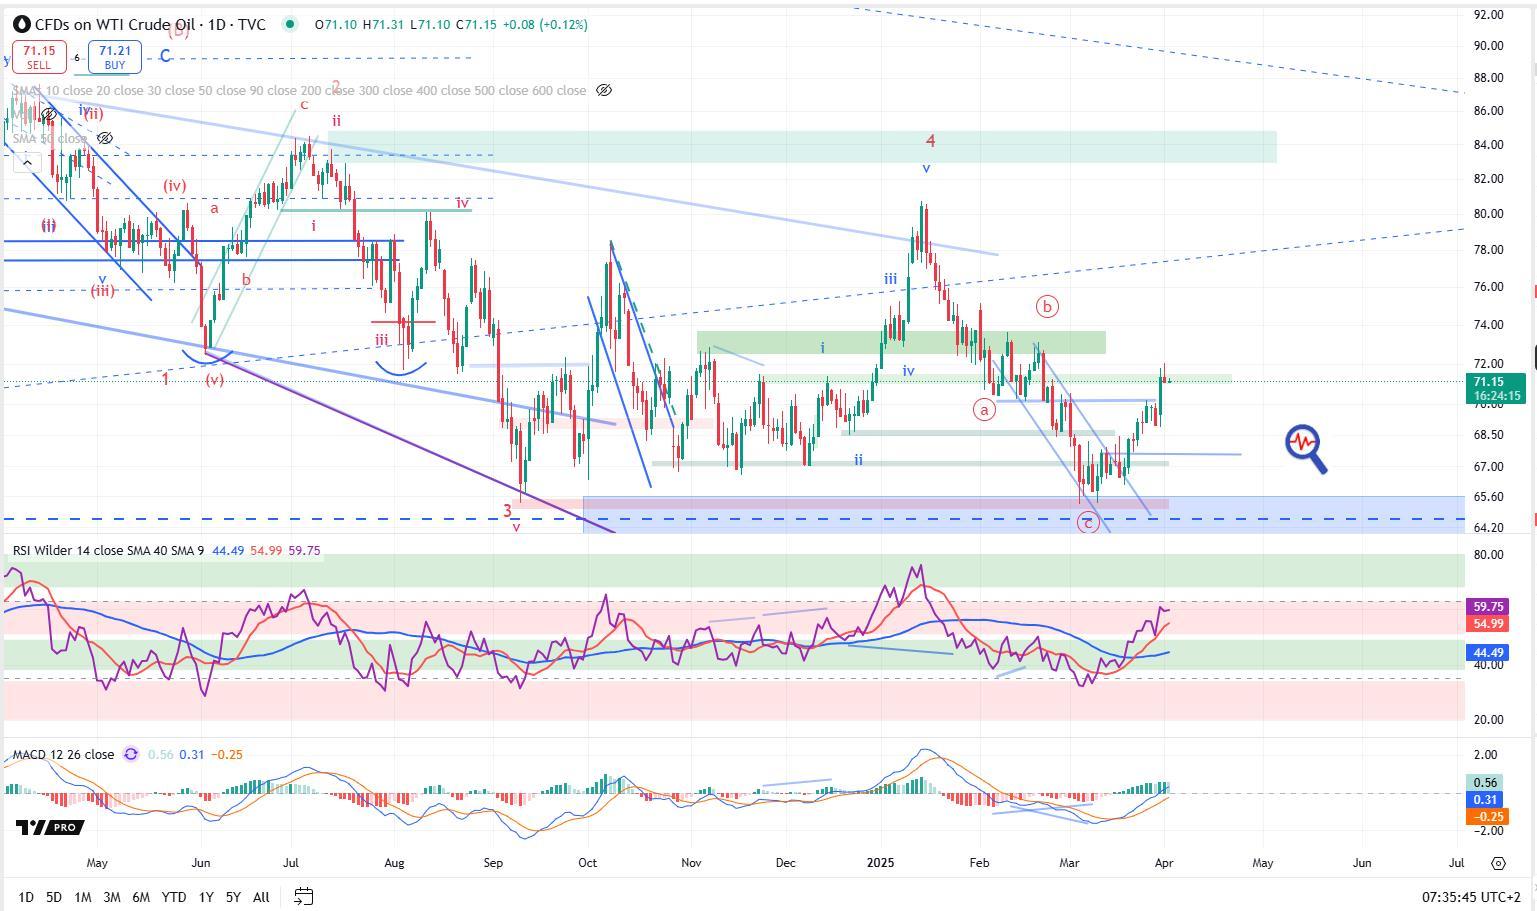Select the red wave label 3 near September low
Screen dimensions: 1537x911
pyautogui.click(x=507, y=510)
